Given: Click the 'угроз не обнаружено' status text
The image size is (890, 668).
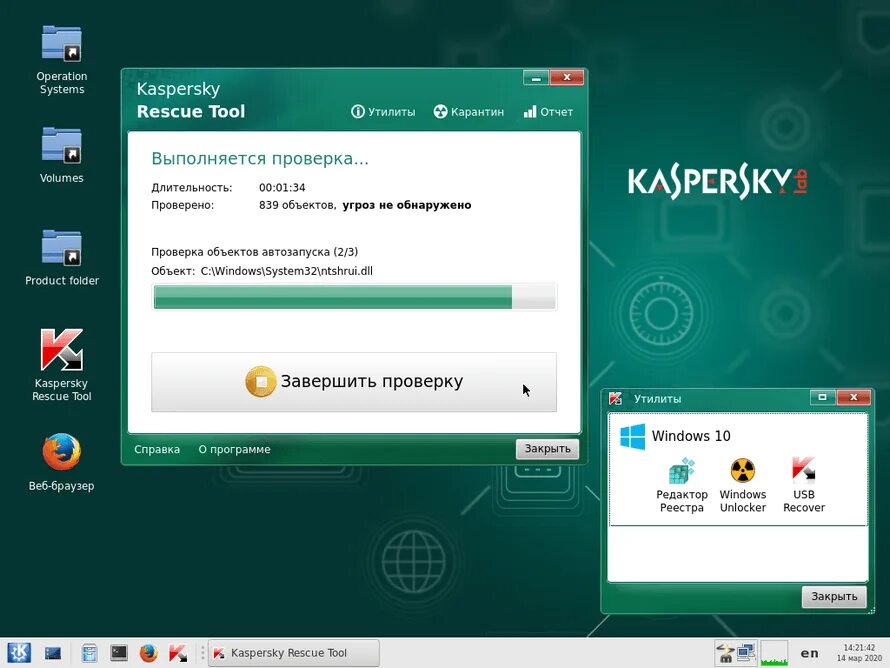Looking at the screenshot, I should pos(407,205).
